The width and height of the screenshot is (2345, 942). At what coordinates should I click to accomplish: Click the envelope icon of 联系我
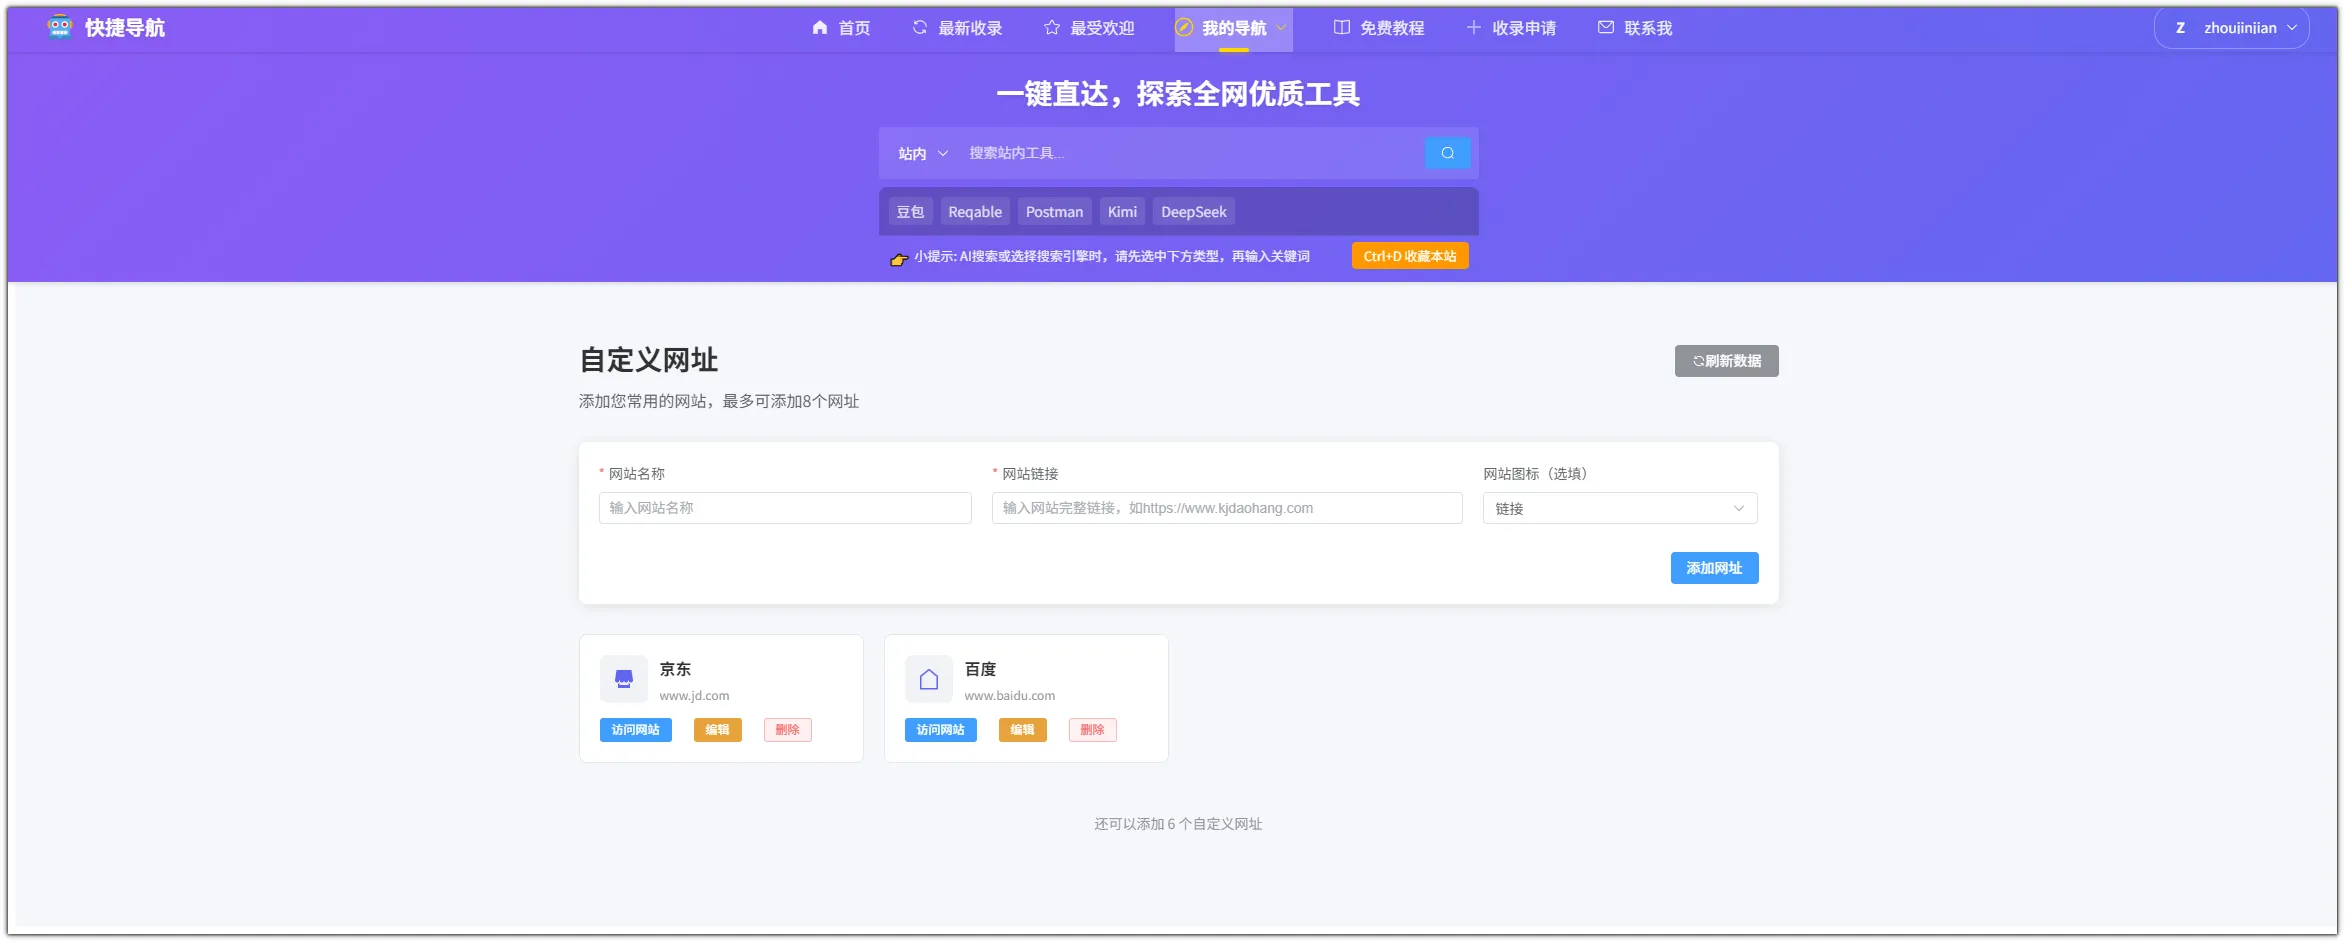click(1605, 28)
